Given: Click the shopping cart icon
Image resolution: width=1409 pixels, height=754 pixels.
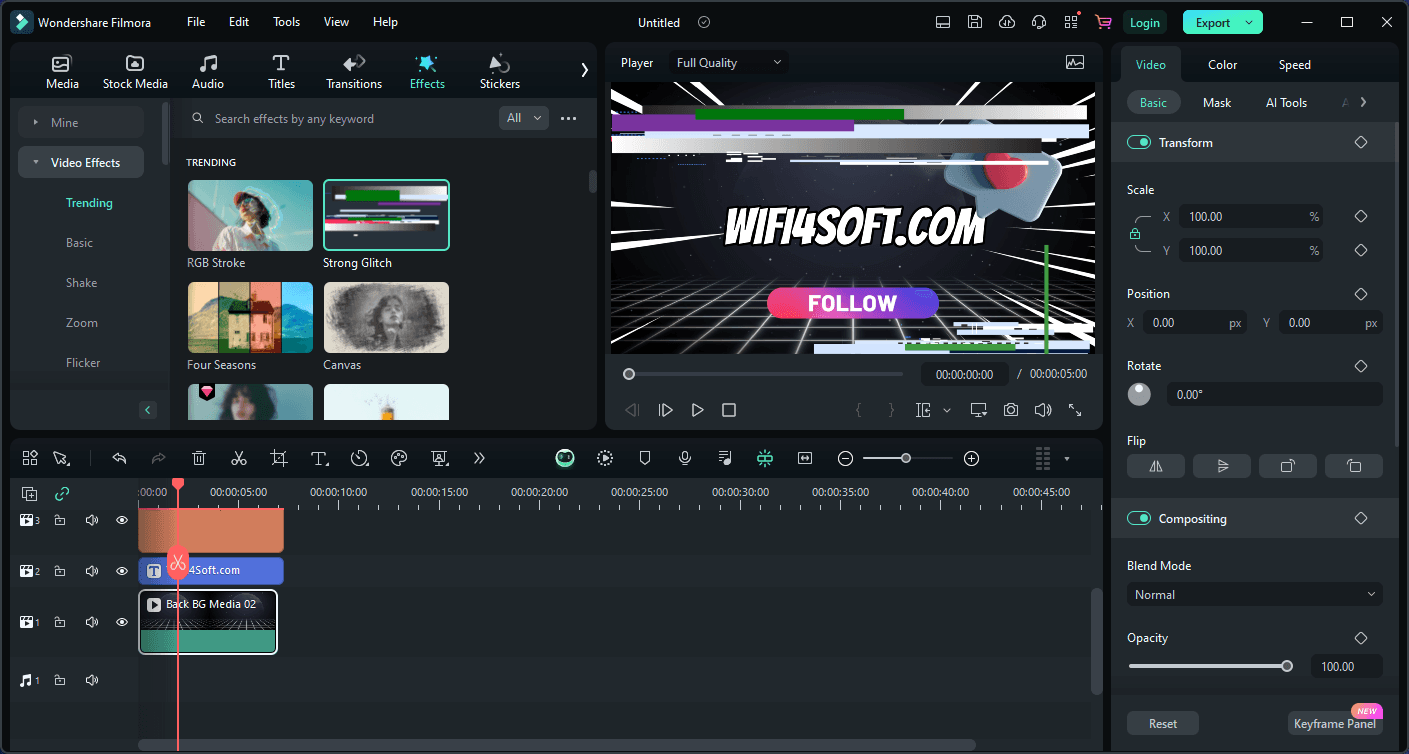Looking at the screenshot, I should coord(1103,22).
